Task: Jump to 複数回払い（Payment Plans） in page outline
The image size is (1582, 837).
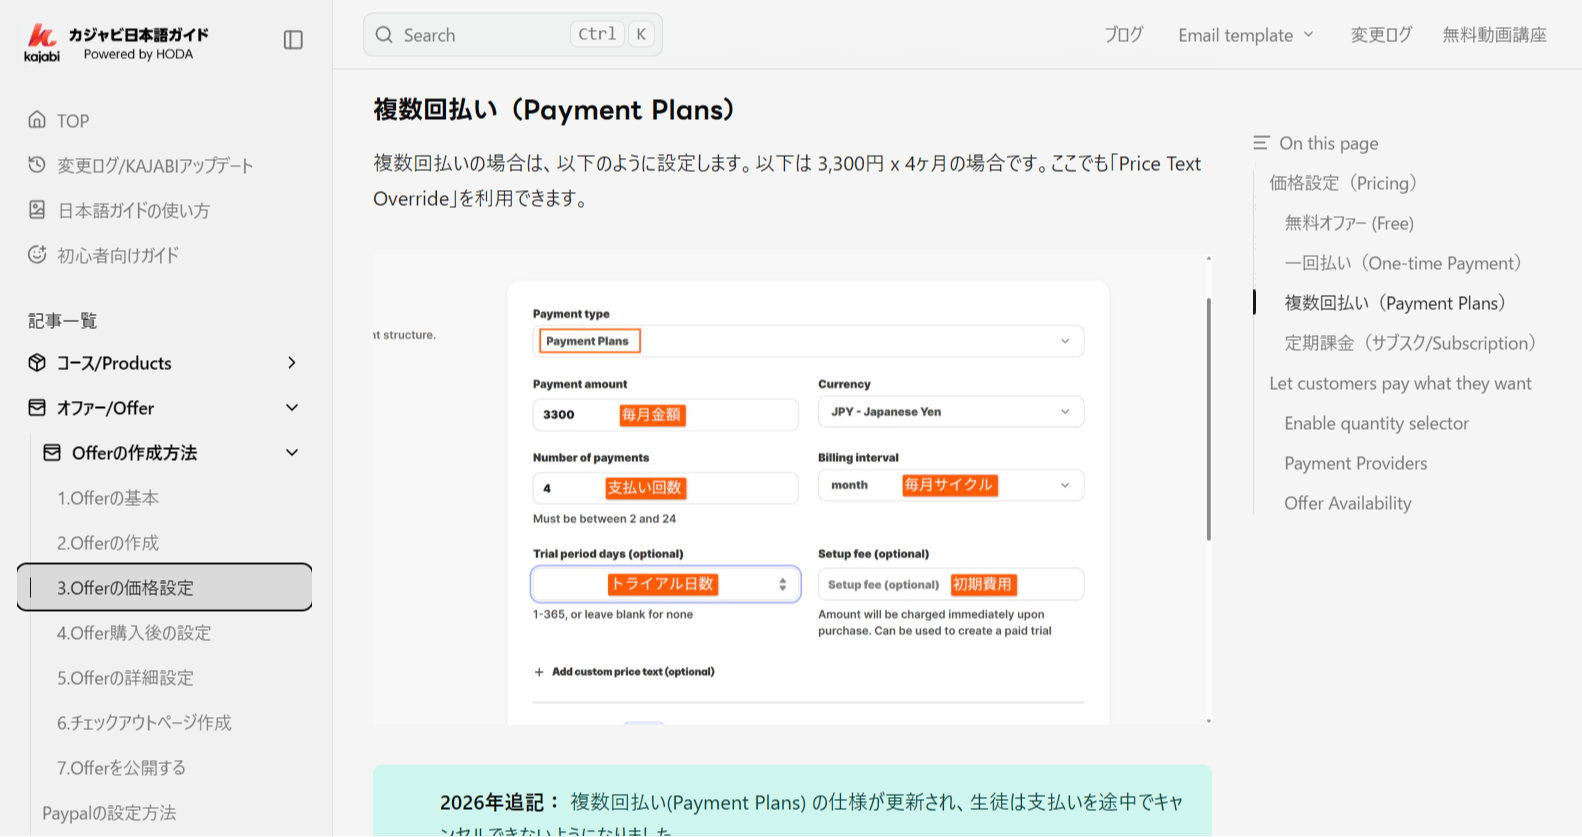Action: 1395,303
